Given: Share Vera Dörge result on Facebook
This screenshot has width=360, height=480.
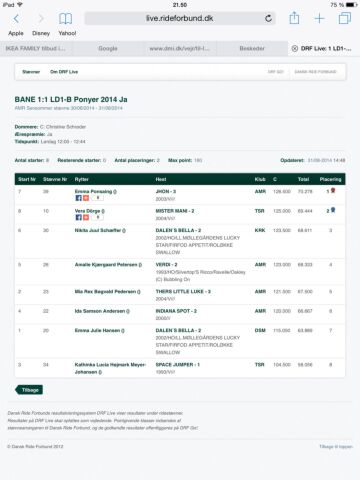Looking at the screenshot, I should [78, 217].
